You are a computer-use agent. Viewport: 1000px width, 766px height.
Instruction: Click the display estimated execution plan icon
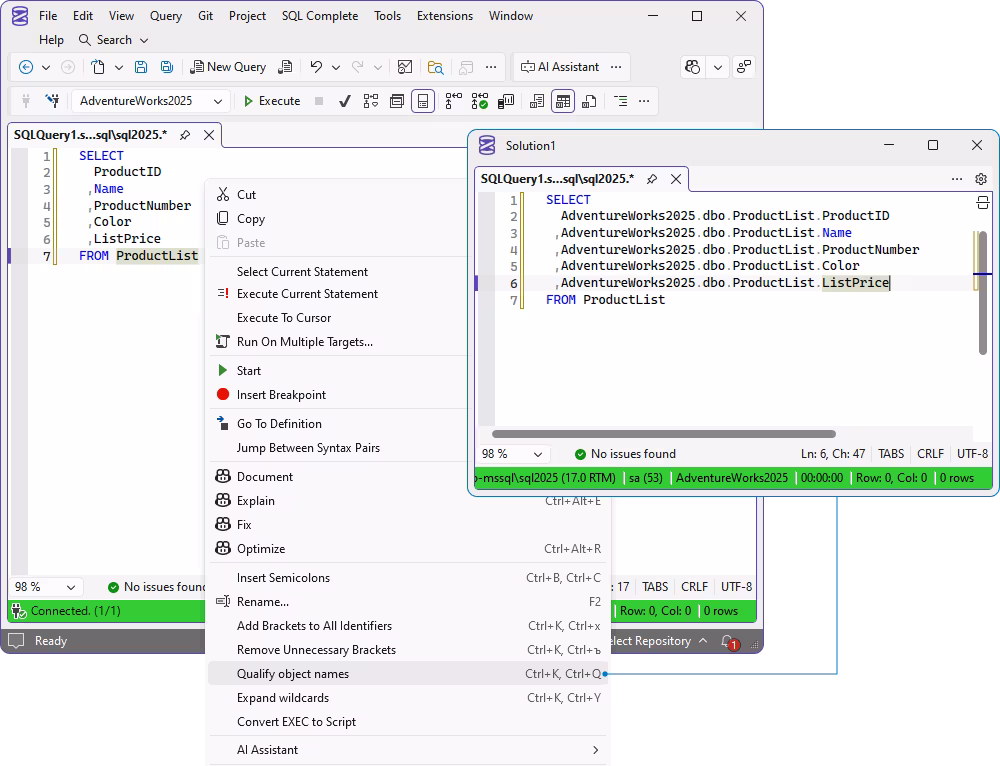click(x=371, y=101)
